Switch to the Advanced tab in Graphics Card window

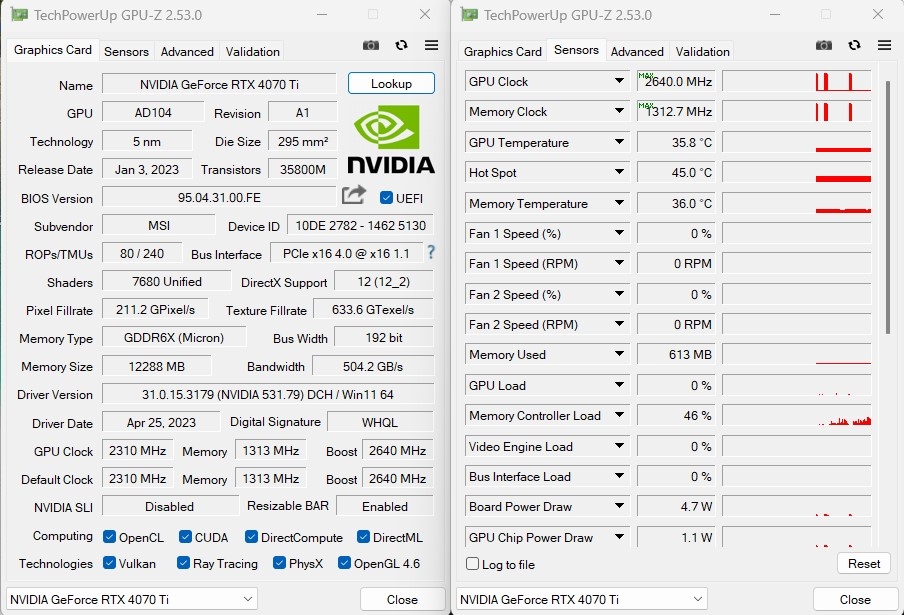pyautogui.click(x=187, y=51)
